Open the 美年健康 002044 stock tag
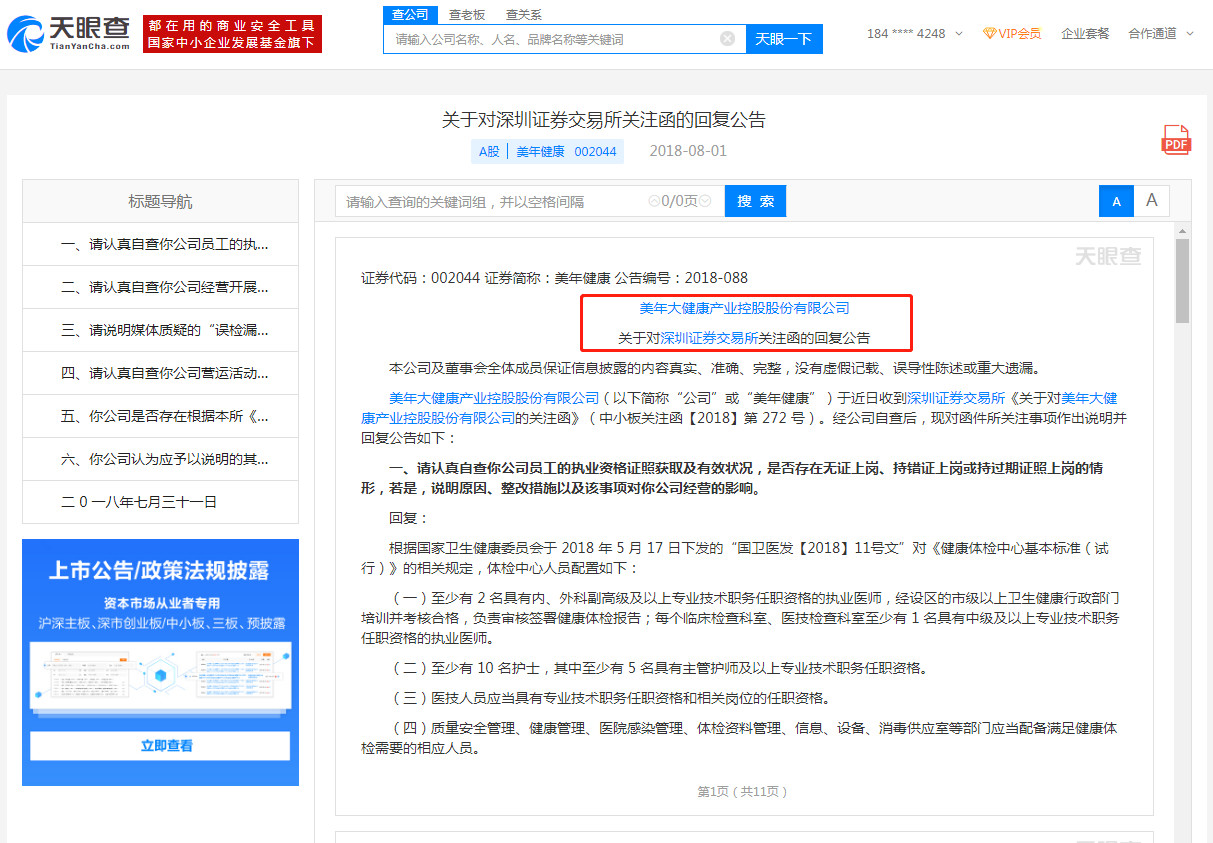The height and width of the screenshot is (843, 1213). coord(566,151)
